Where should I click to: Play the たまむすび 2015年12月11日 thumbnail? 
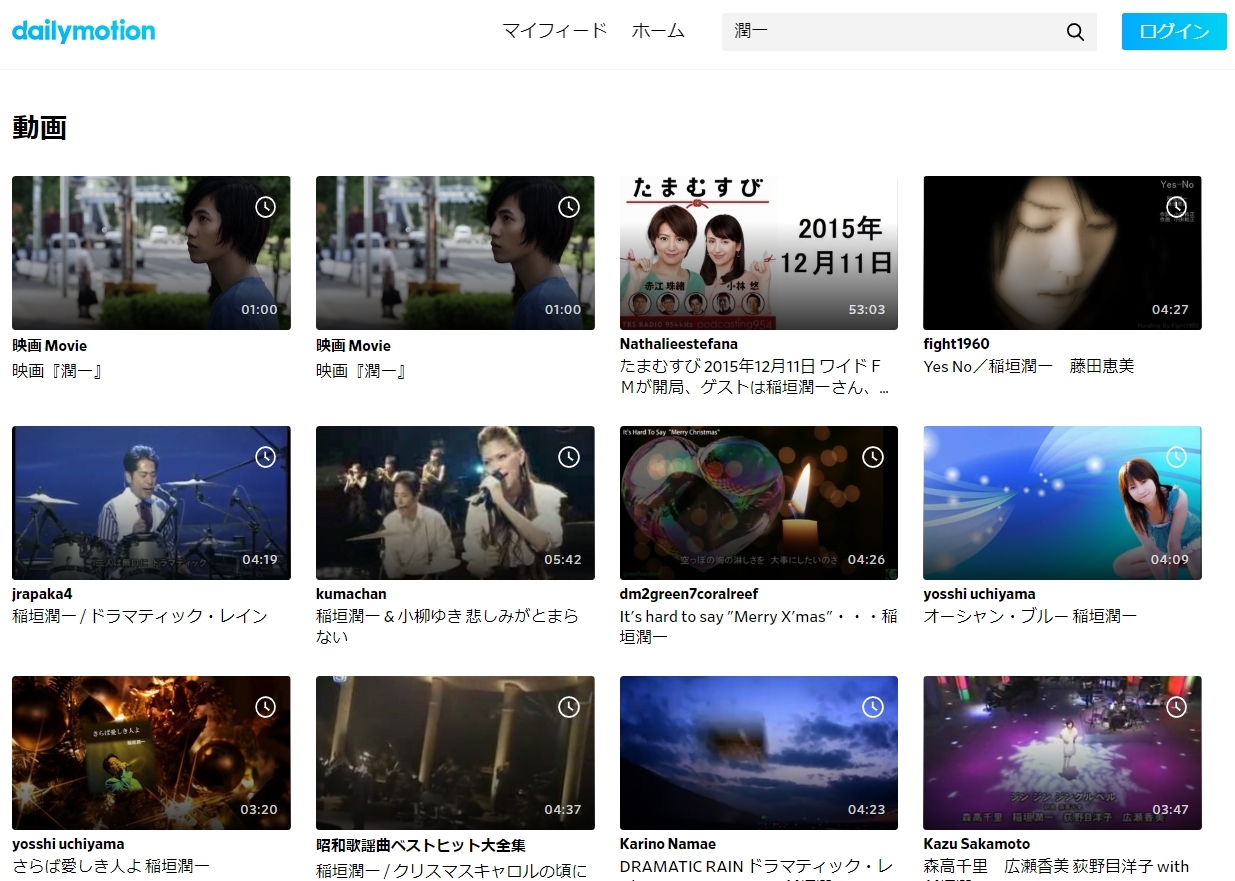759,253
